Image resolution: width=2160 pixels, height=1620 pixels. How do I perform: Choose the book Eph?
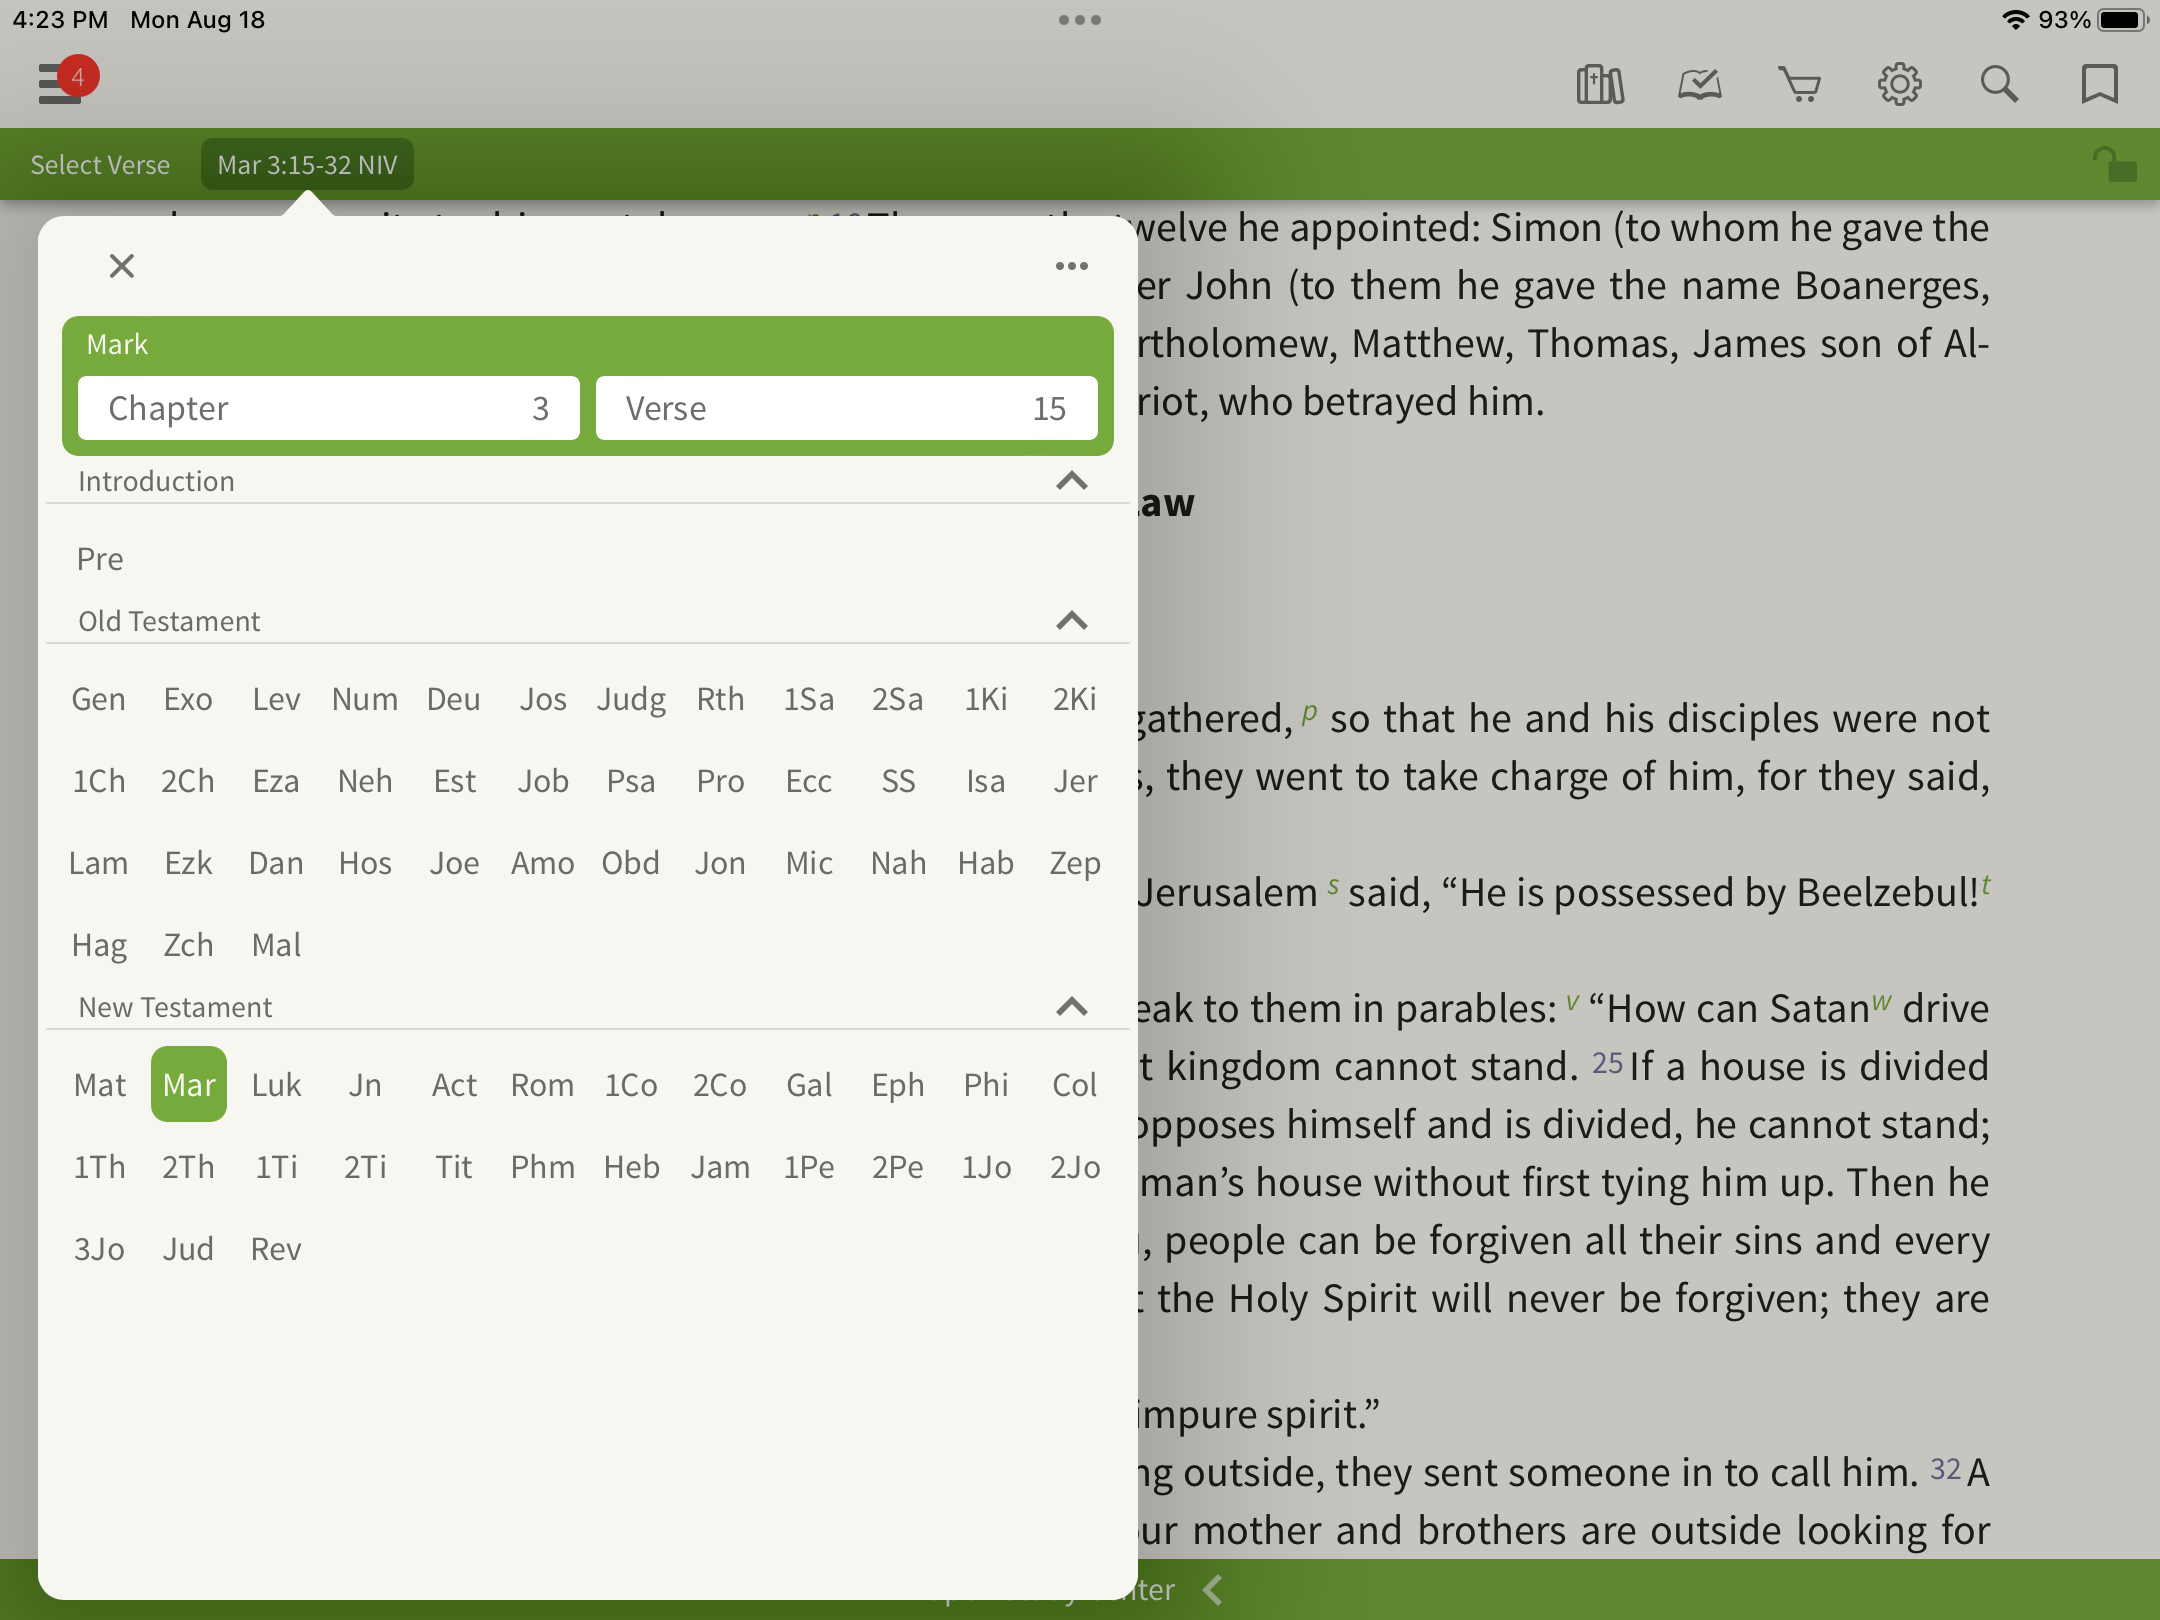[898, 1085]
